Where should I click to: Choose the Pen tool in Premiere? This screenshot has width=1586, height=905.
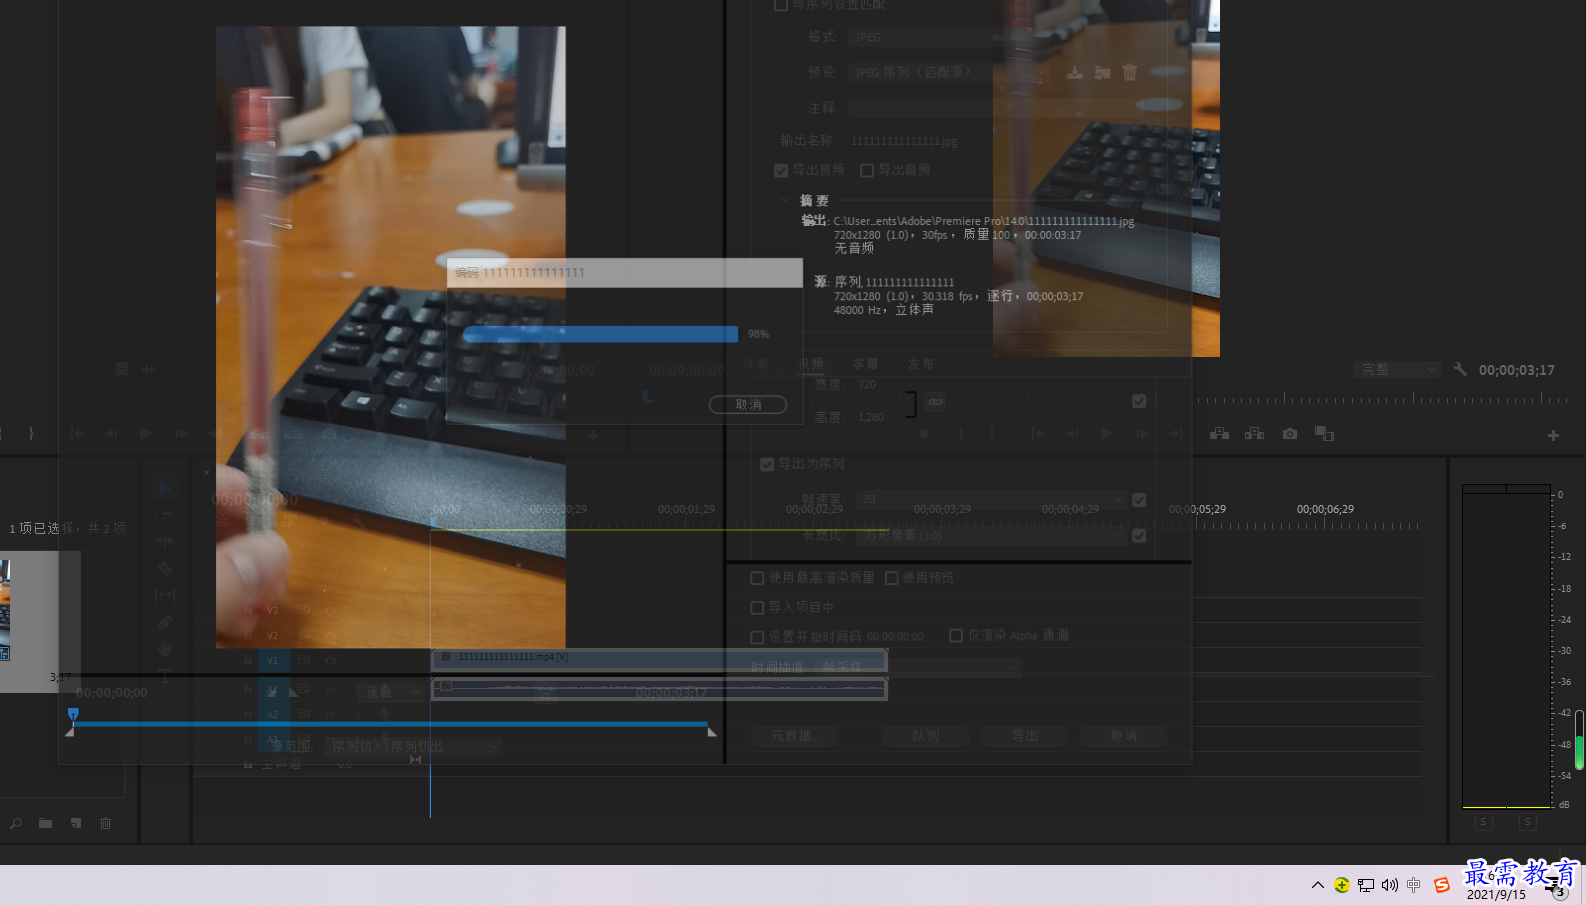point(165,622)
